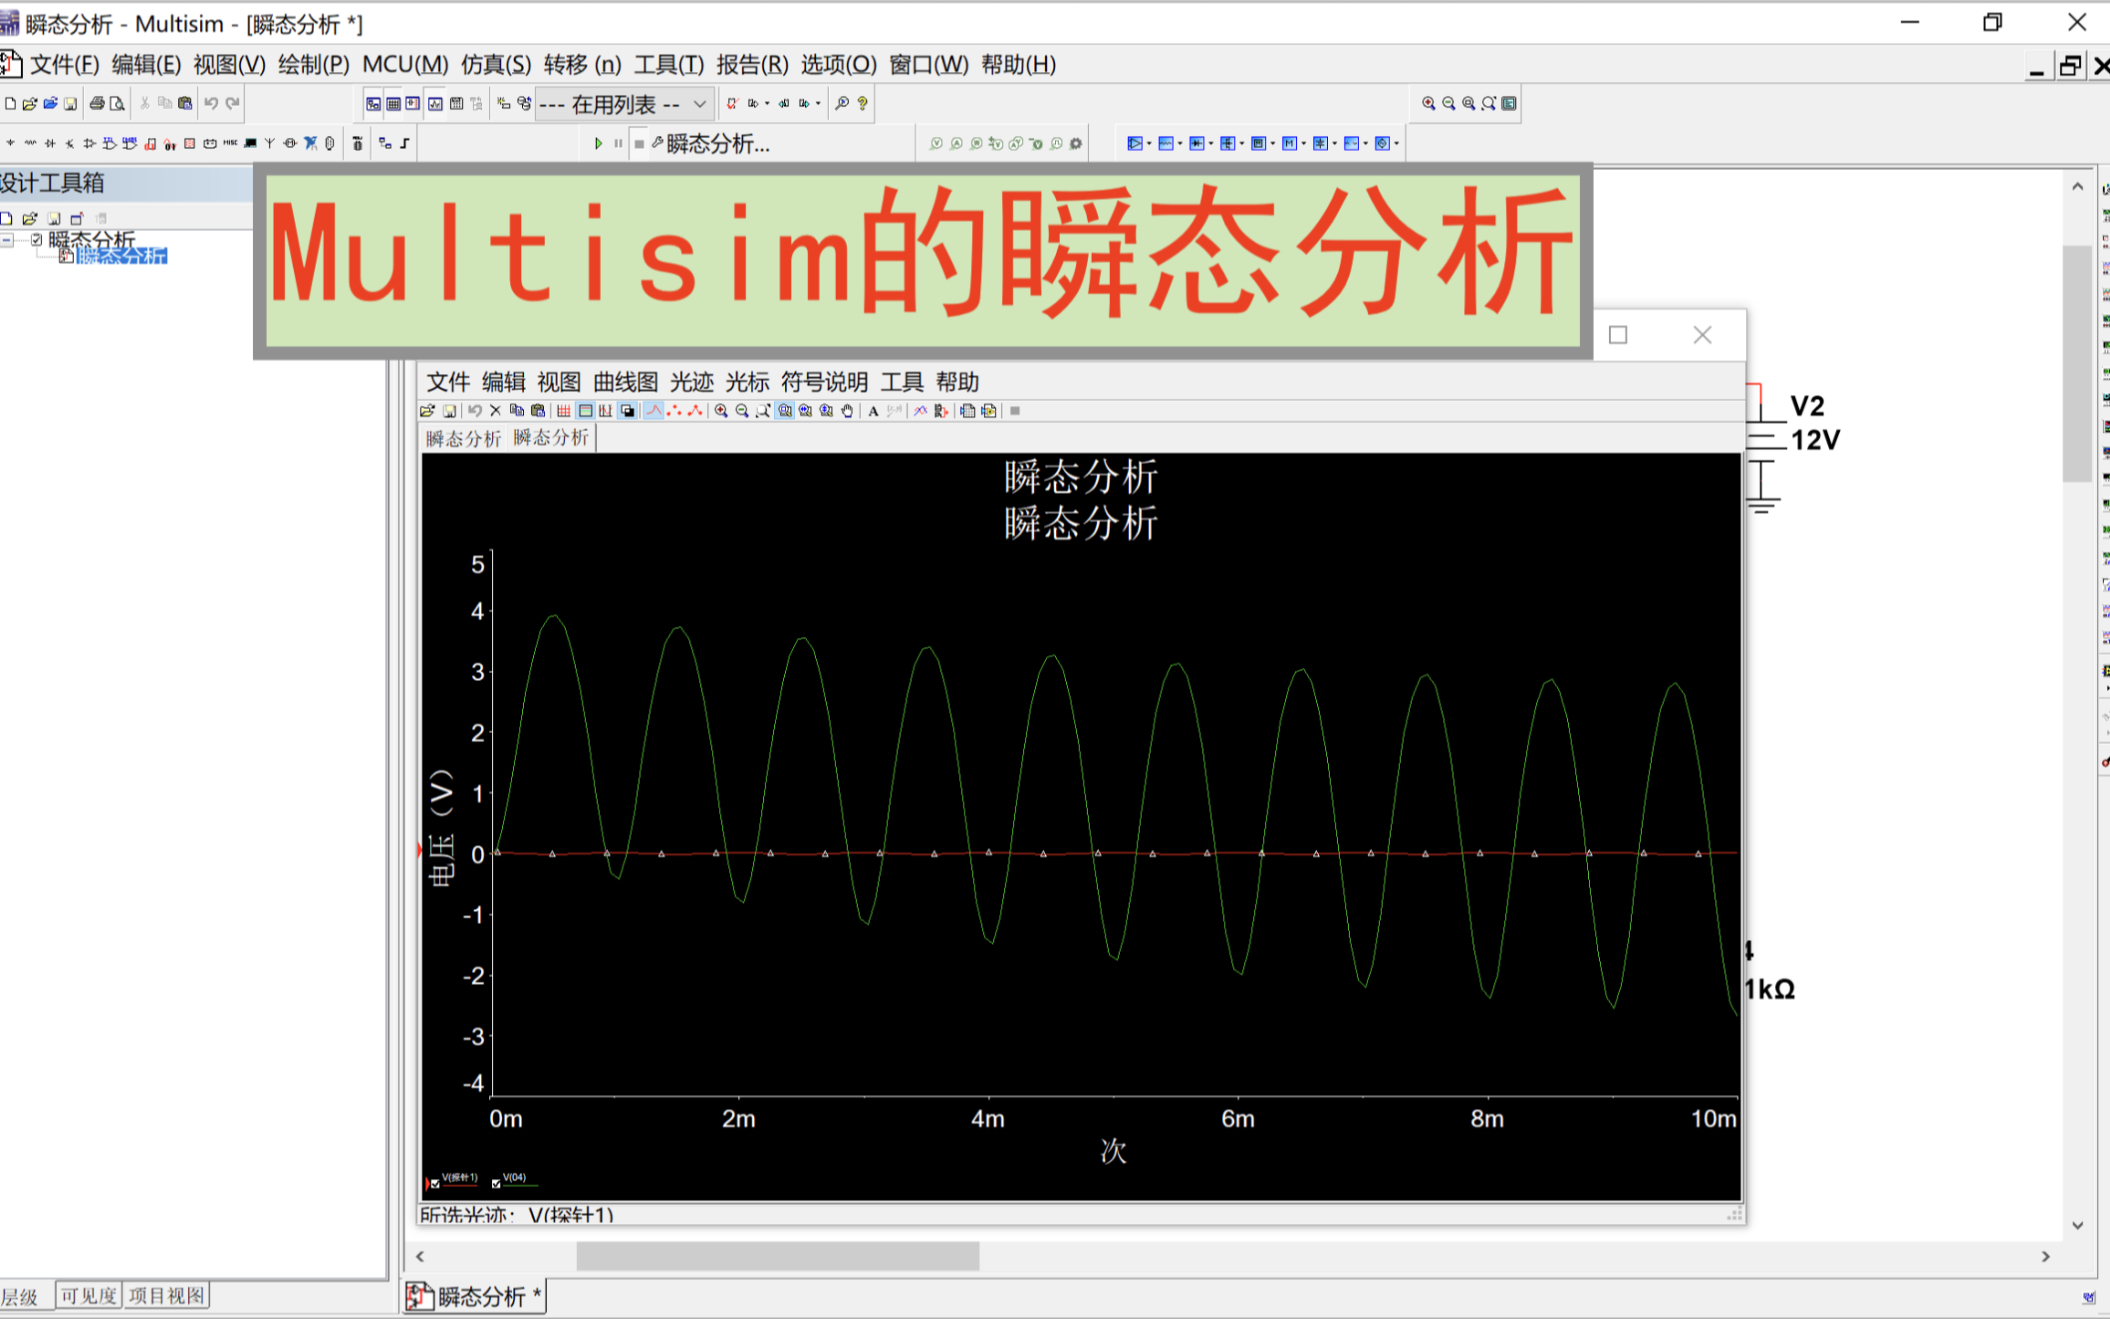Pause the running simulation
The height and width of the screenshot is (1319, 2110).
tap(618, 143)
